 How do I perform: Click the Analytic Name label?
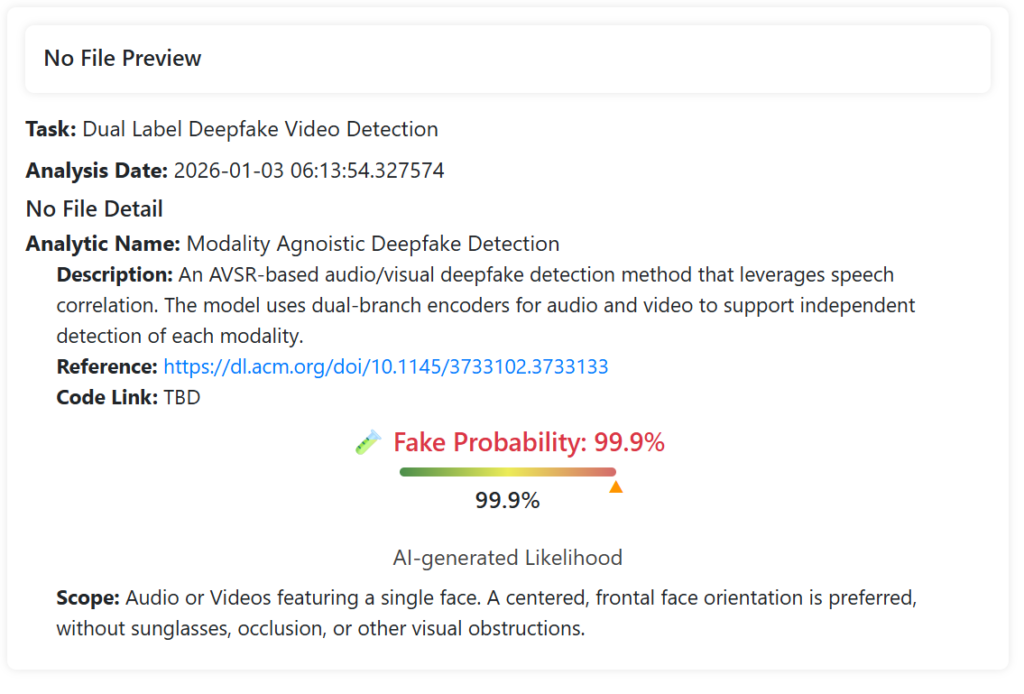tap(103, 244)
